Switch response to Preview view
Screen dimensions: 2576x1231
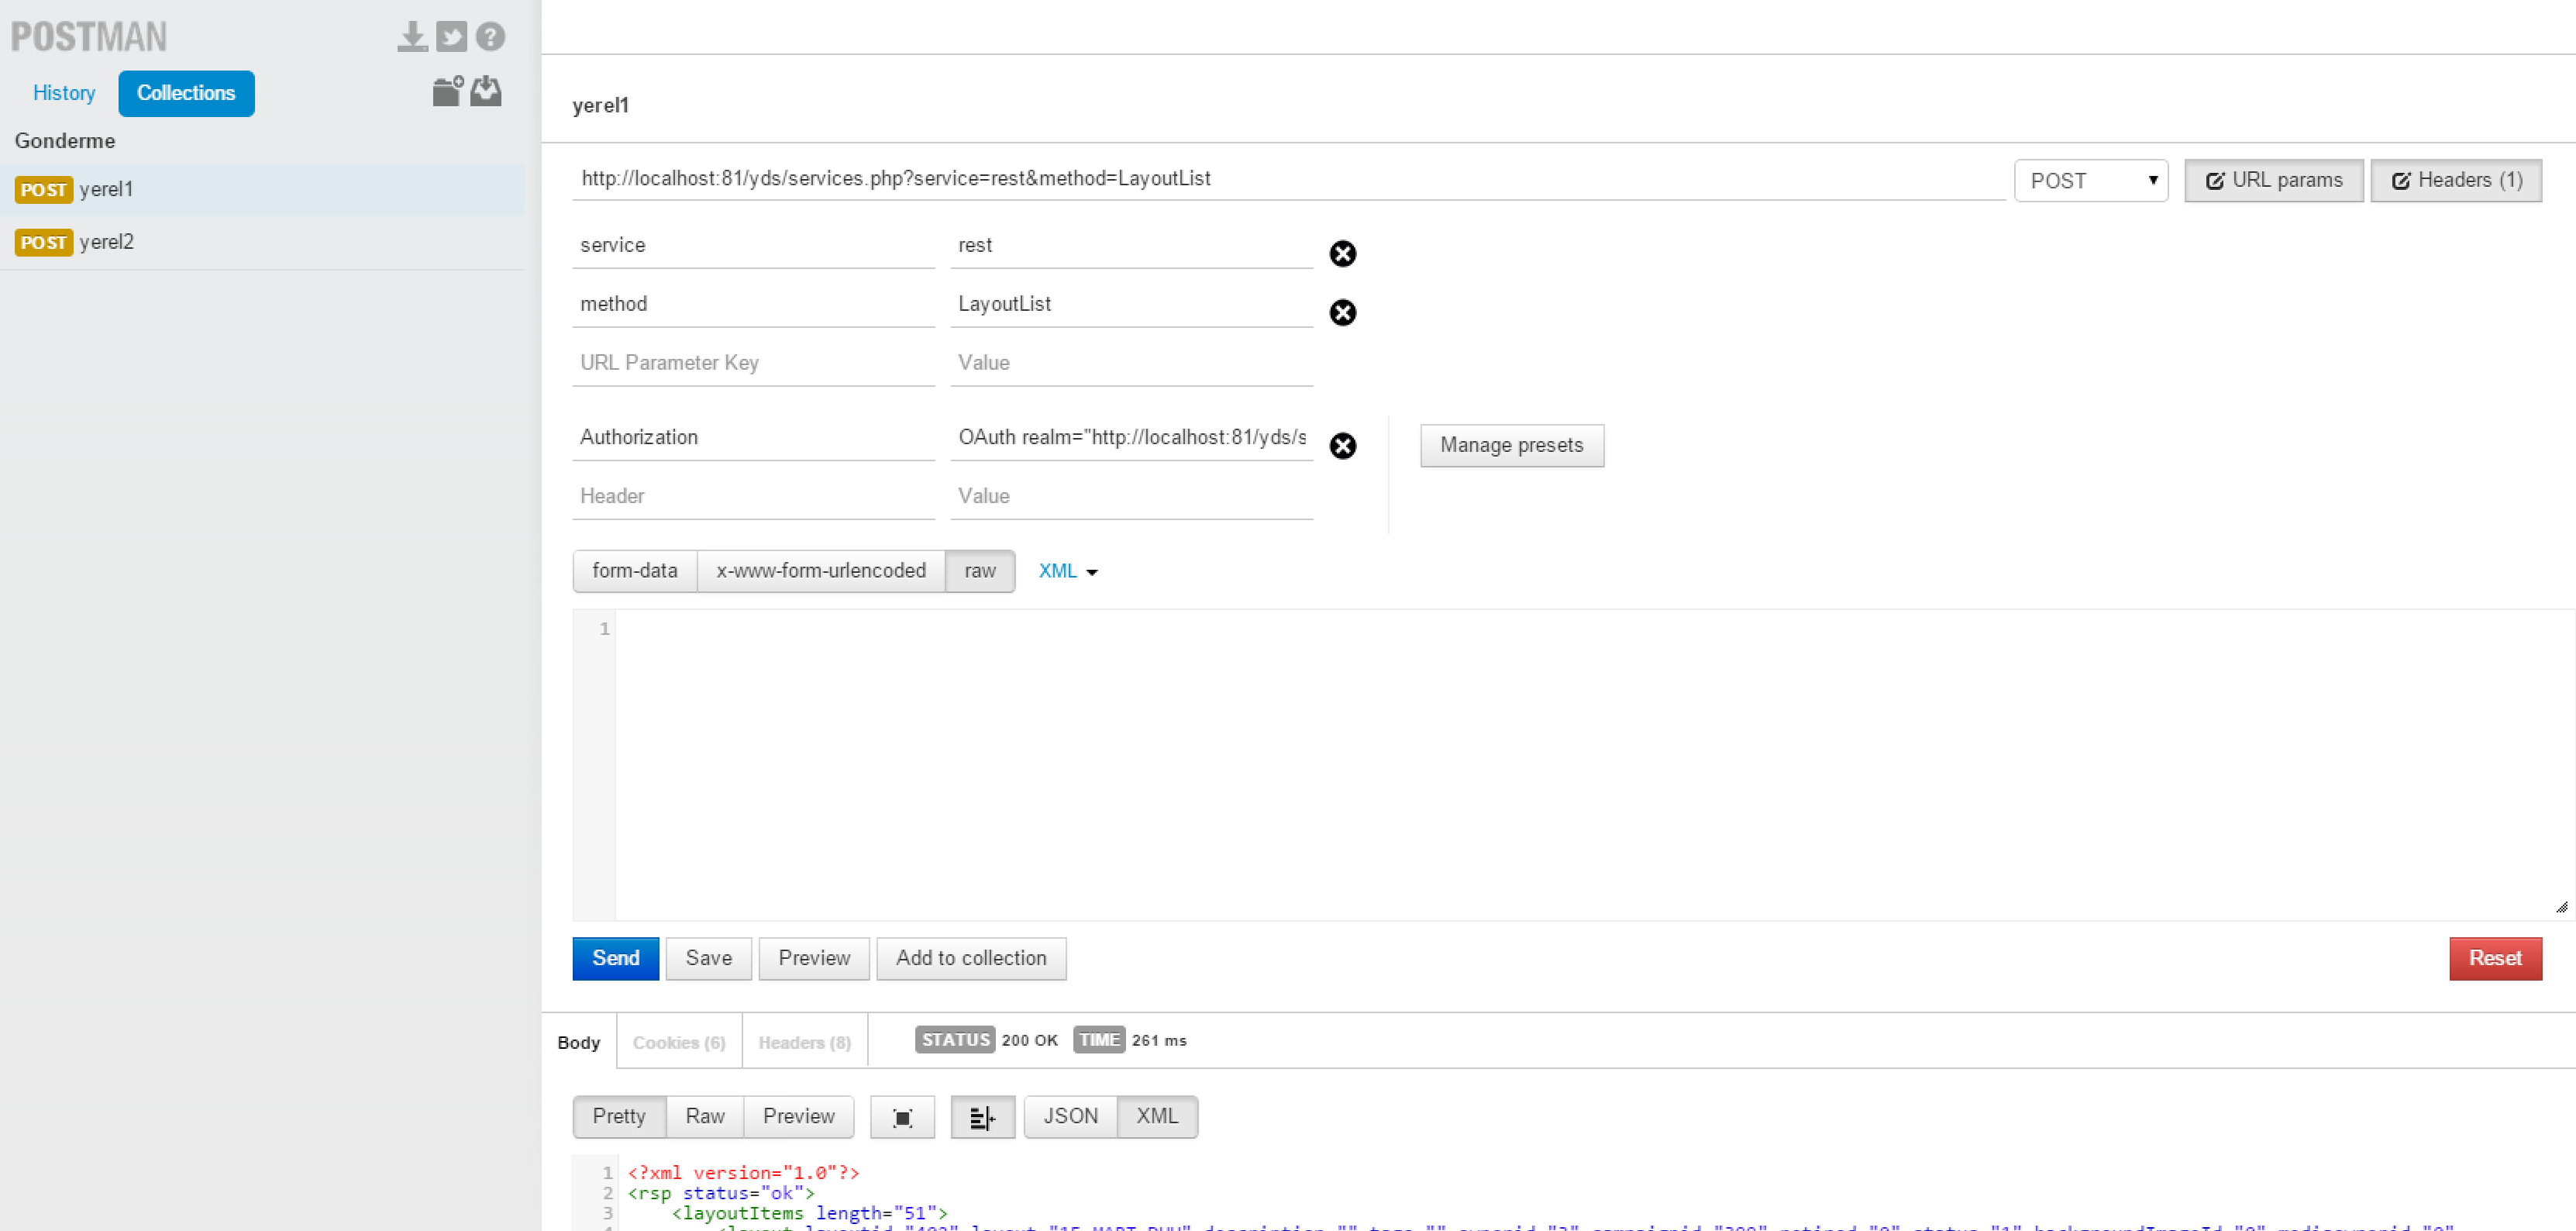coord(799,1117)
